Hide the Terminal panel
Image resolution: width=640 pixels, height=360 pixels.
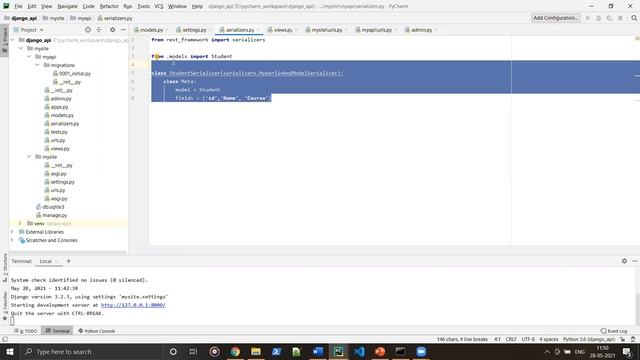tap(635, 261)
